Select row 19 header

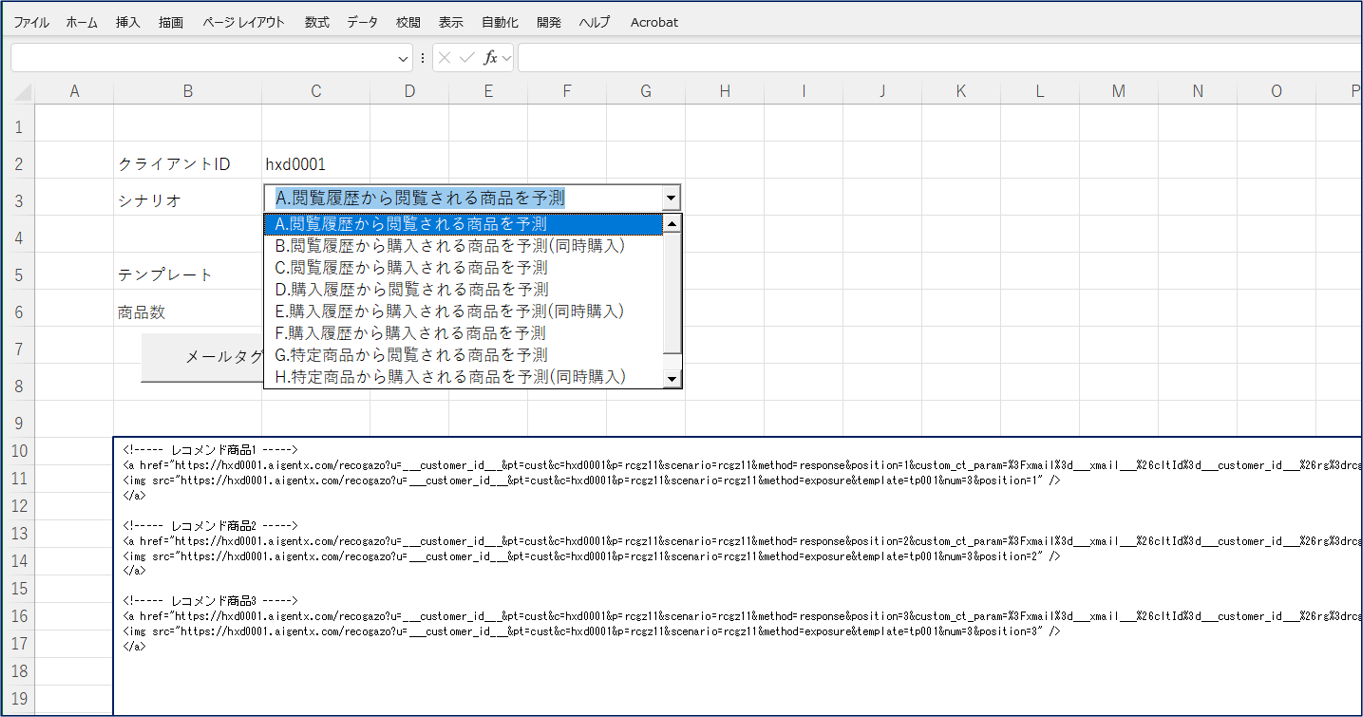pyautogui.click(x=17, y=698)
